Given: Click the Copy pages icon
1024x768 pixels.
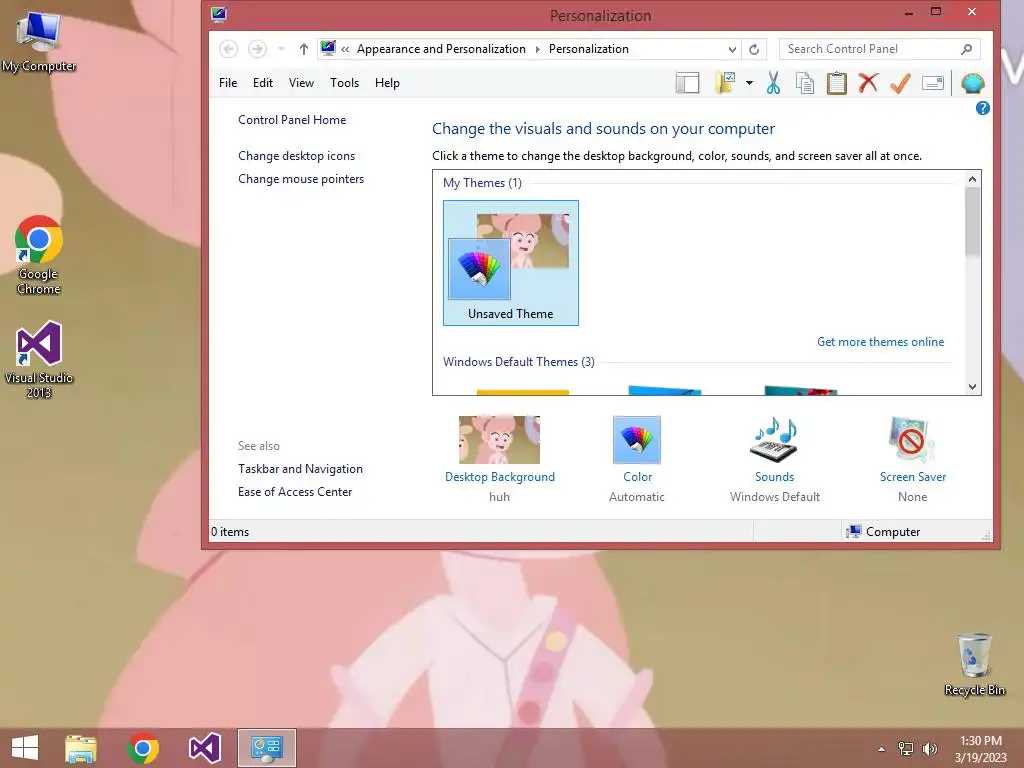Looking at the screenshot, I should [805, 83].
